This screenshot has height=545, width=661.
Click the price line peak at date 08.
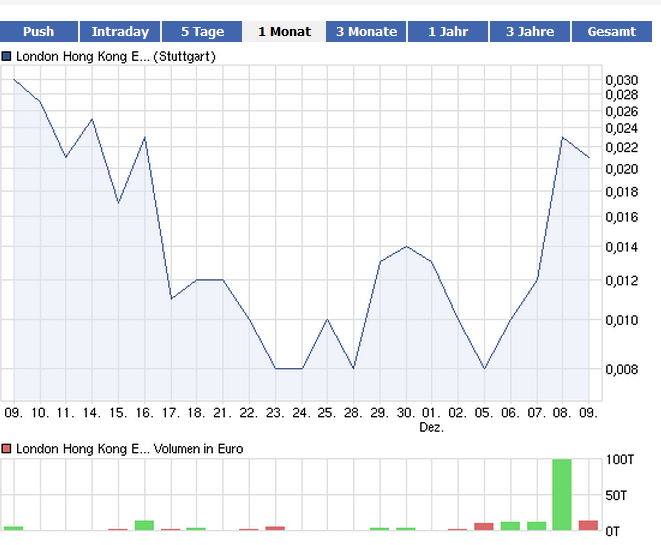[x=562, y=138]
